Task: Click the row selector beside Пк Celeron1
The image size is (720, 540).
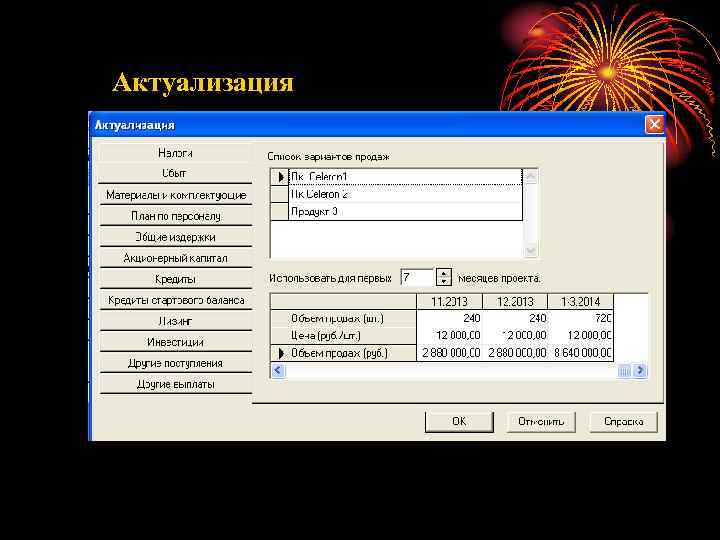Action: pos(280,177)
